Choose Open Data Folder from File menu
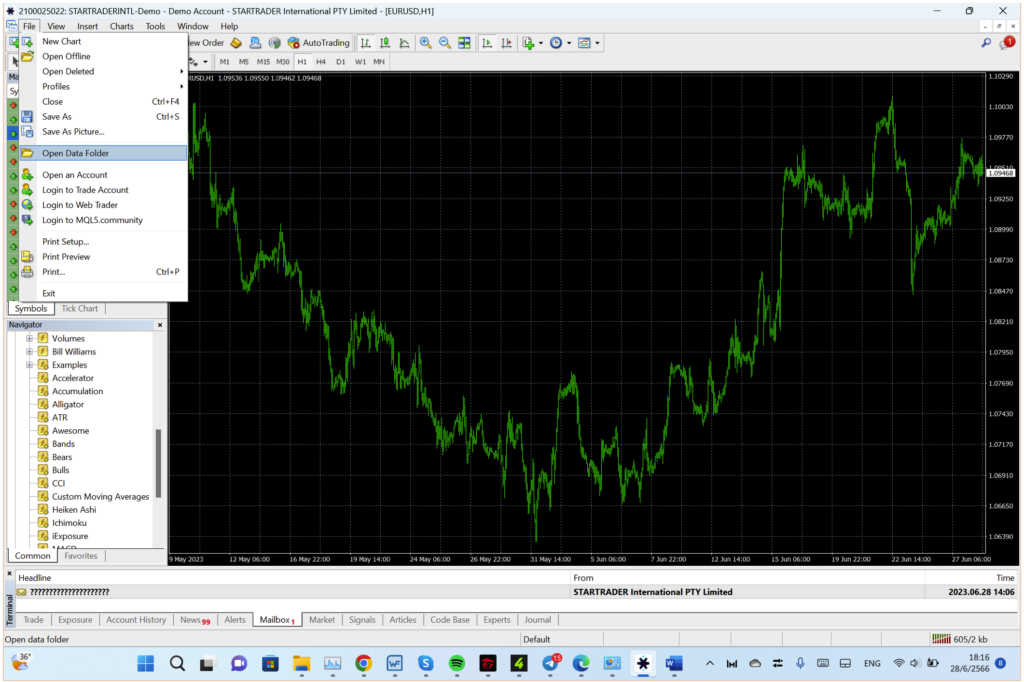This screenshot has height=682, width=1024. click(x=103, y=153)
